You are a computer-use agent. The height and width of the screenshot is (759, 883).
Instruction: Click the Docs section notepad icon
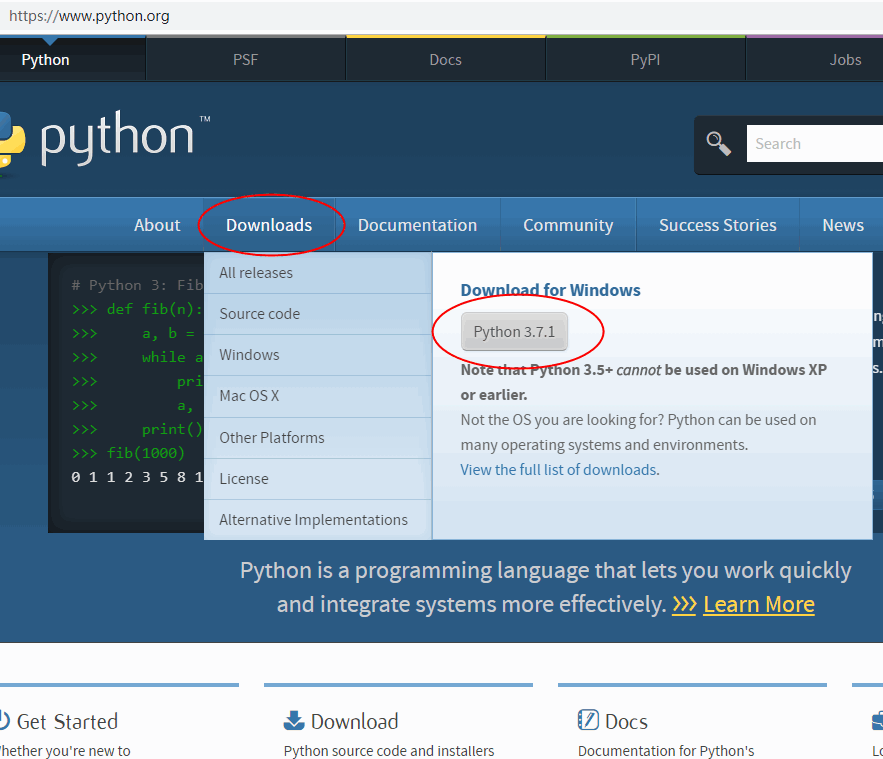point(588,720)
